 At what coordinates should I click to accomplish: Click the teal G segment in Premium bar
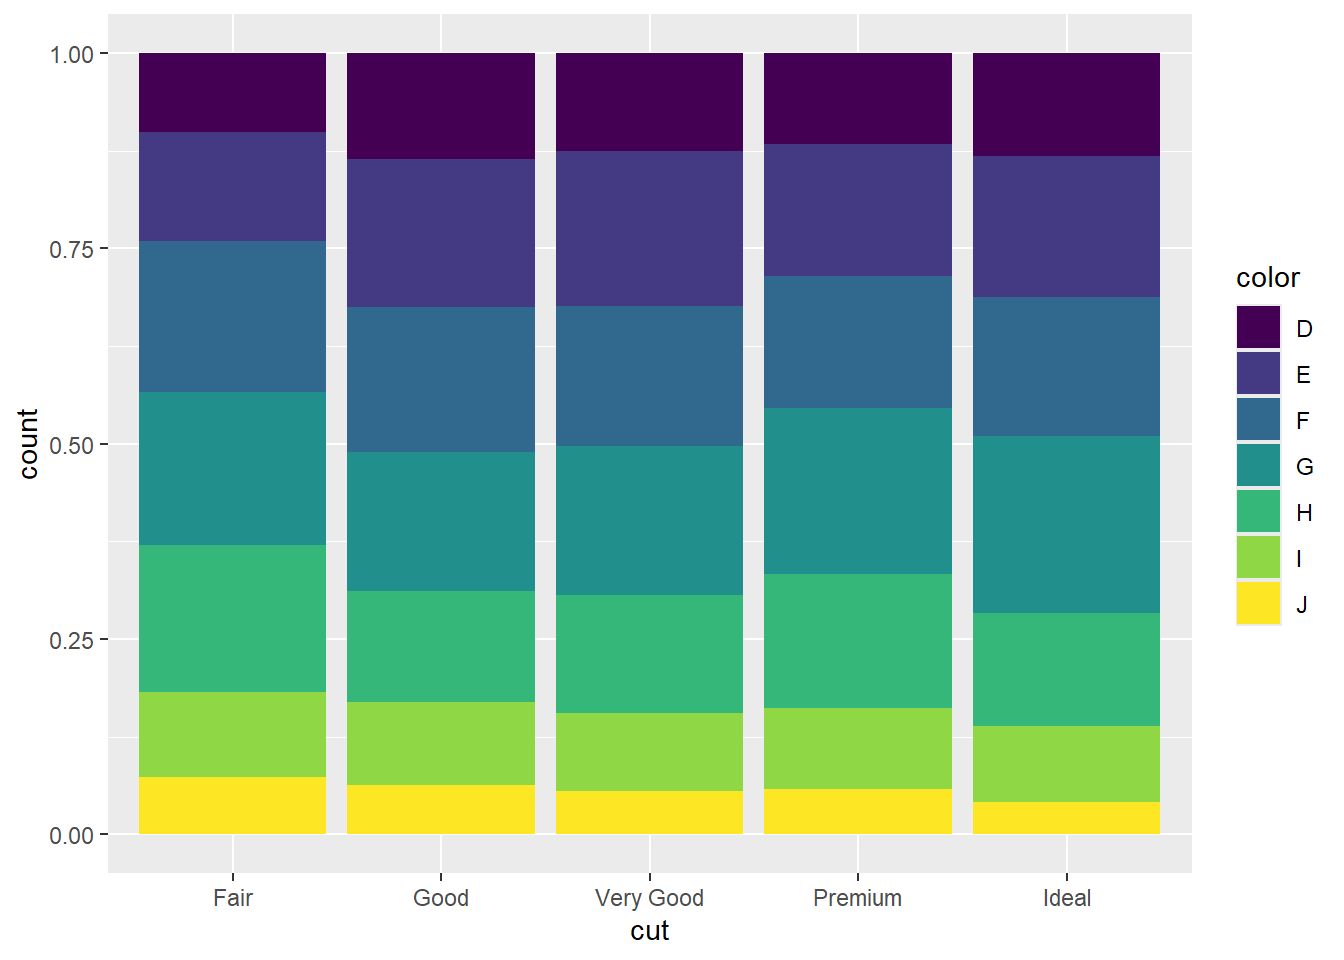pyautogui.click(x=858, y=491)
